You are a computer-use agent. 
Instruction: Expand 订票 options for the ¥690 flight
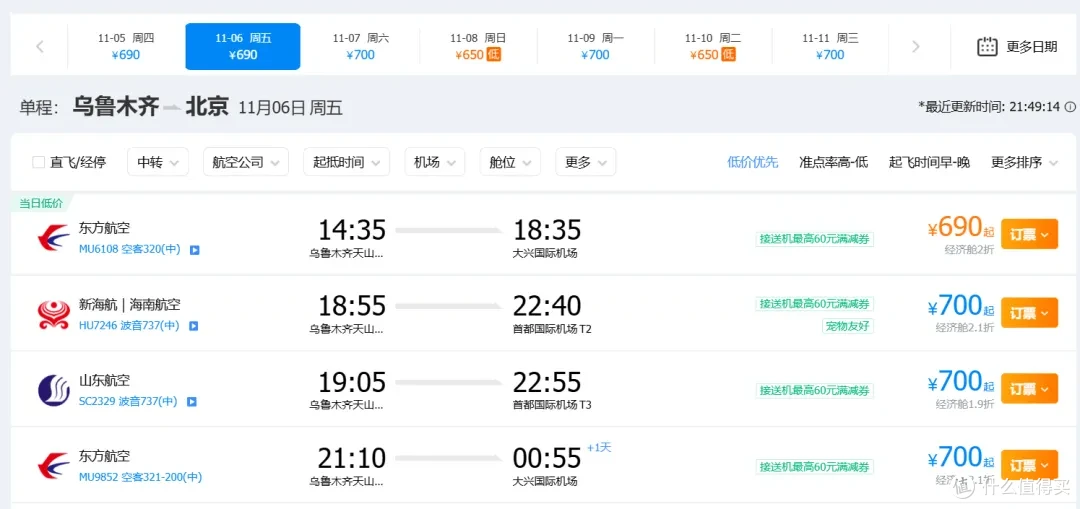pos(1029,234)
